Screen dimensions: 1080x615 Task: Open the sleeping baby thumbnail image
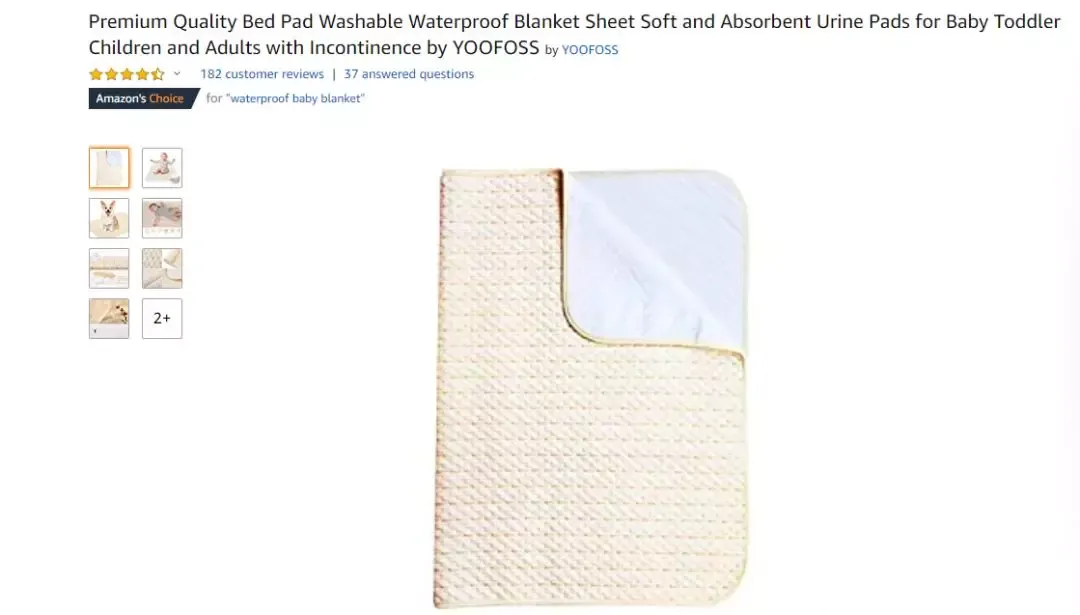tap(162, 218)
